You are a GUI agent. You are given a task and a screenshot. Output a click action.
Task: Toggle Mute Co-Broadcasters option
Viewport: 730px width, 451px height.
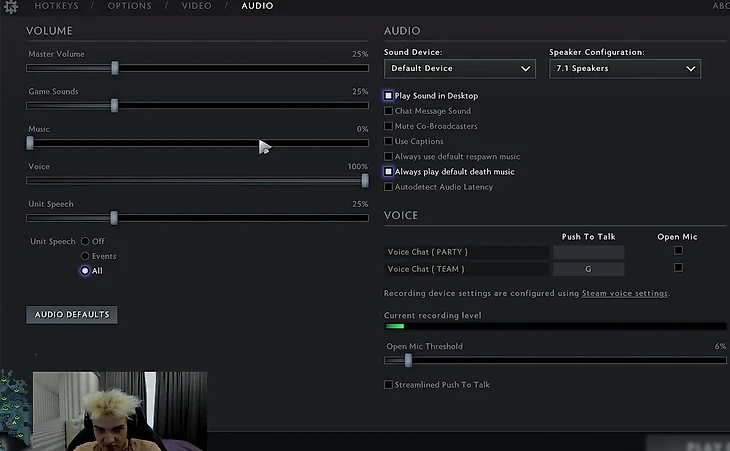[x=389, y=126]
